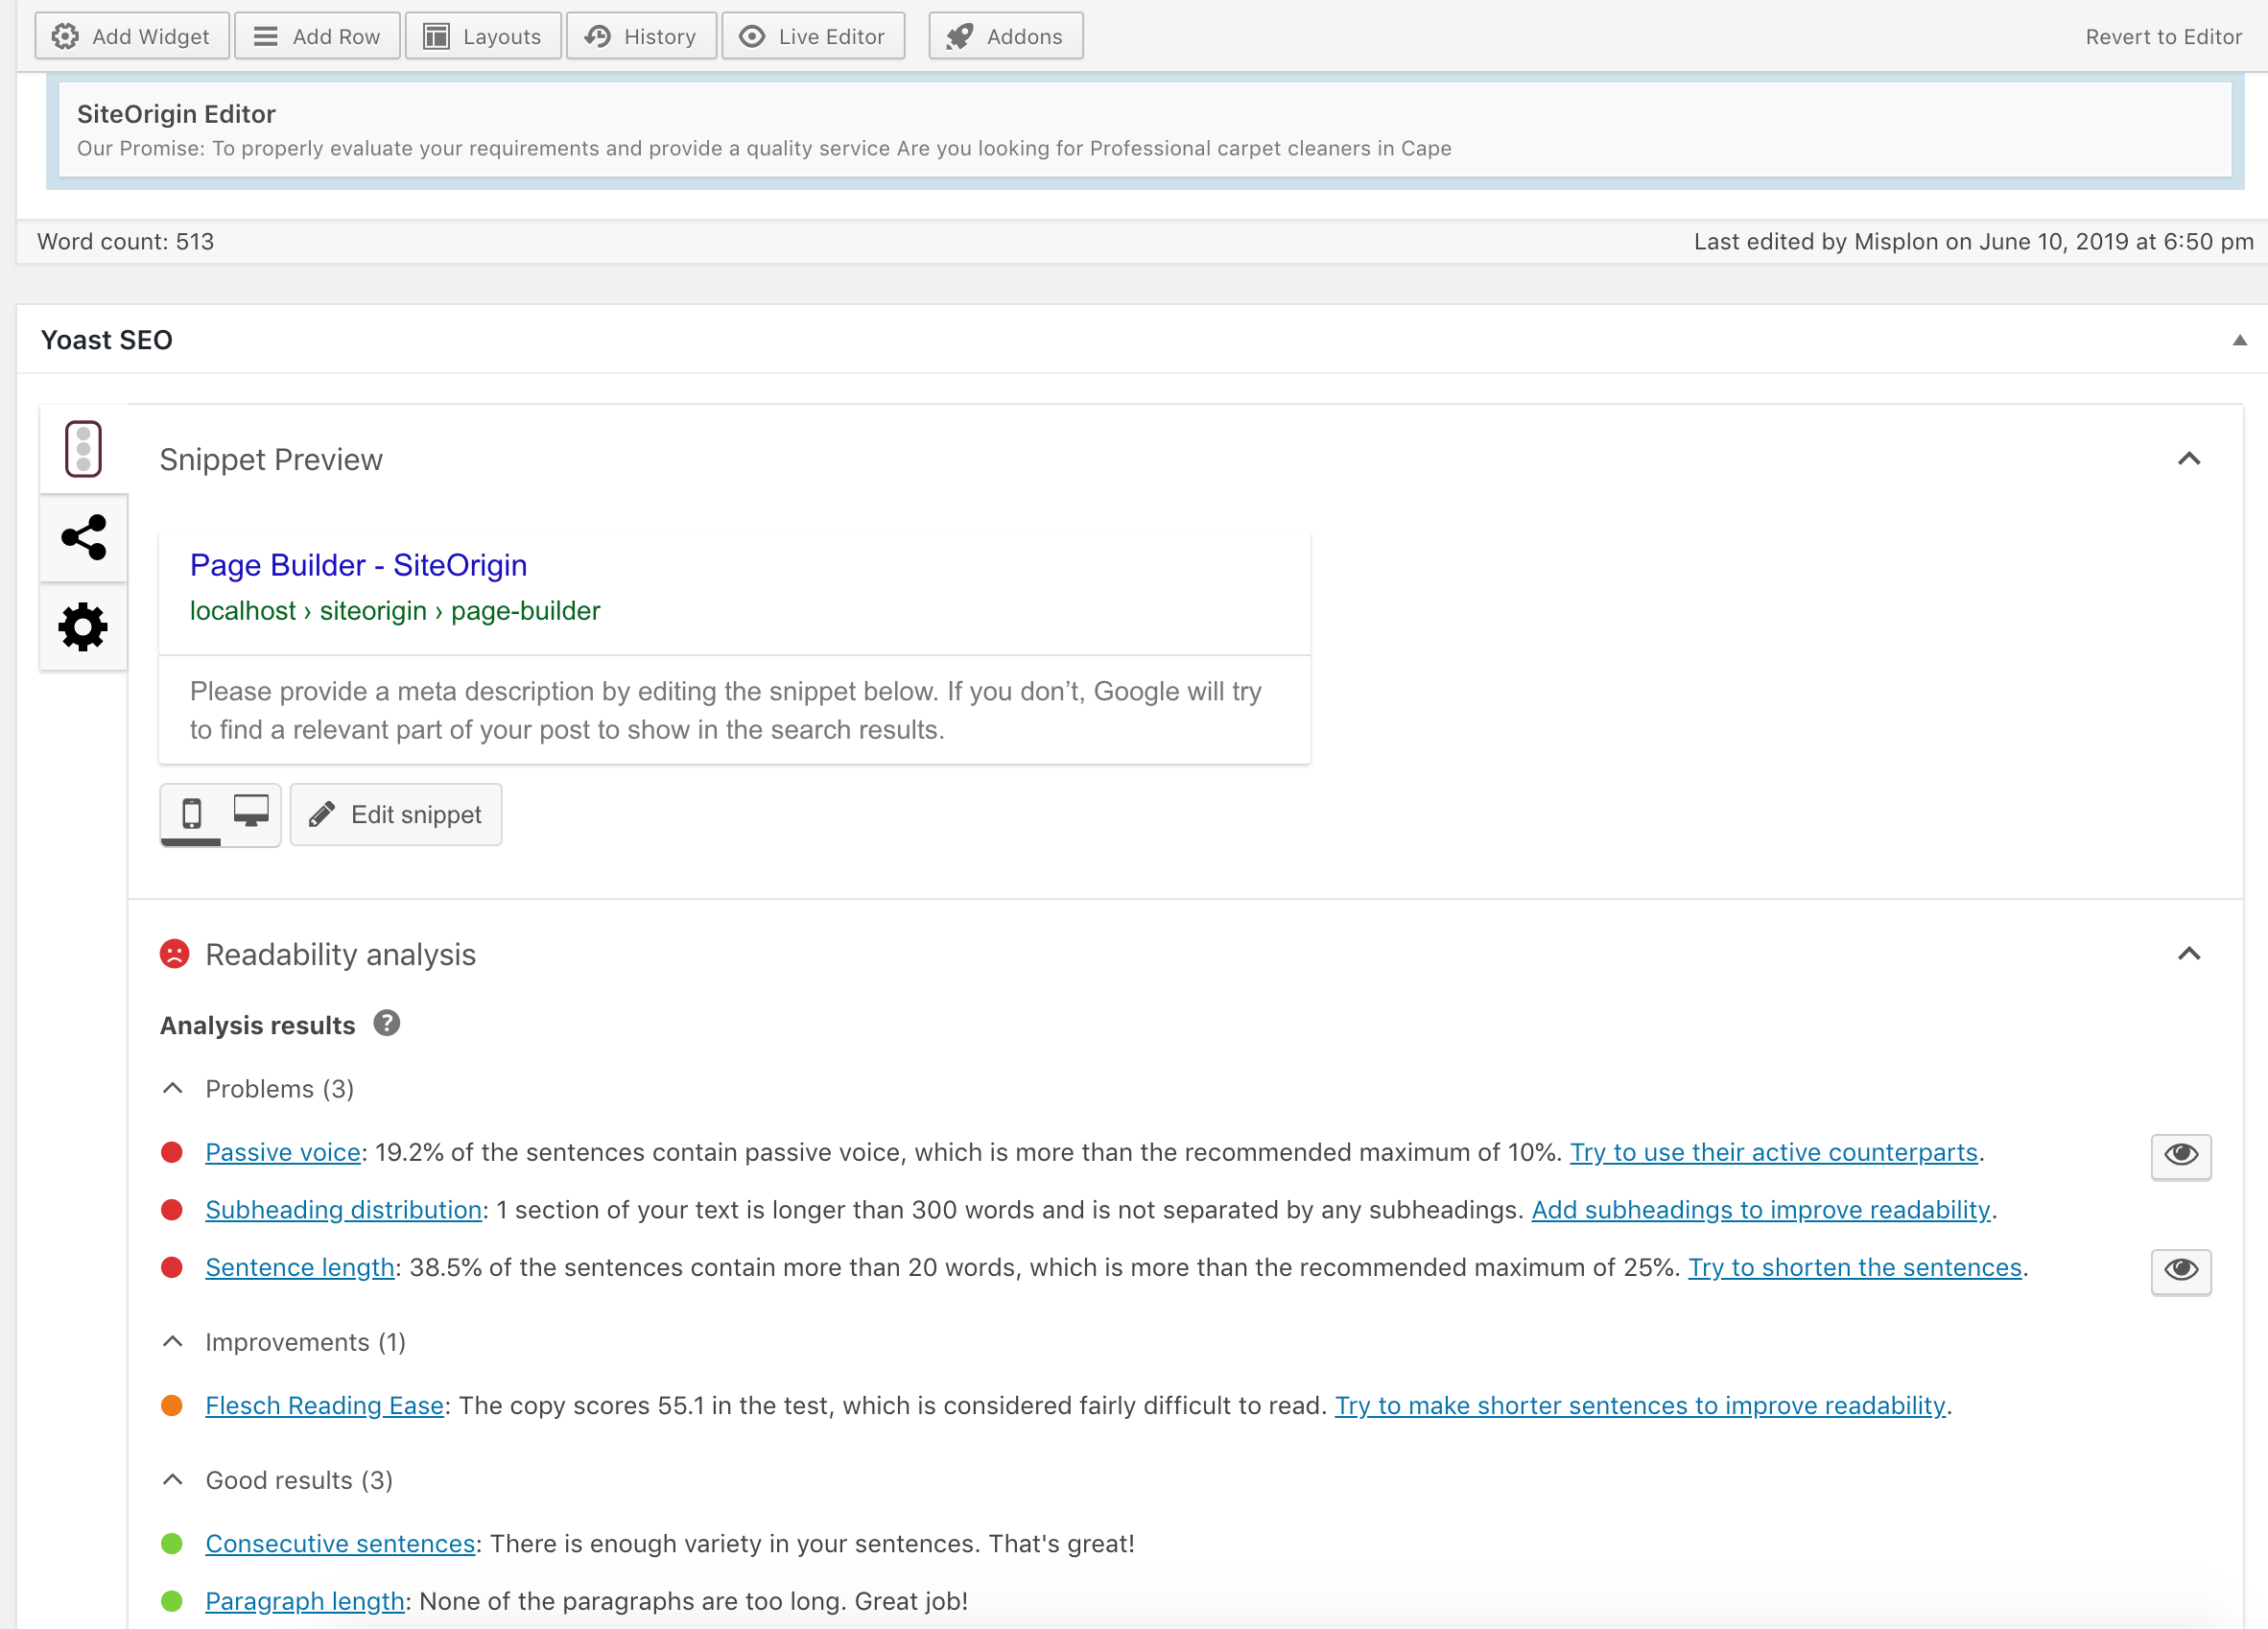Click the localhost siteorigin page-builder URL
This screenshot has height=1629, width=2268.
click(395, 611)
